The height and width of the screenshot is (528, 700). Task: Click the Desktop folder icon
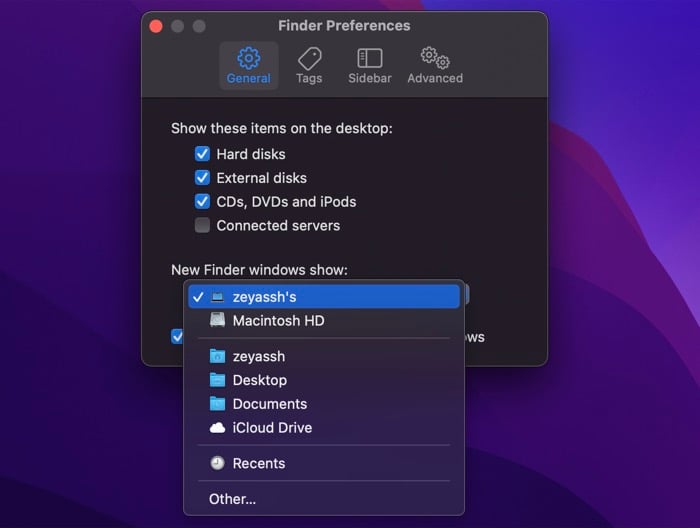click(217, 380)
